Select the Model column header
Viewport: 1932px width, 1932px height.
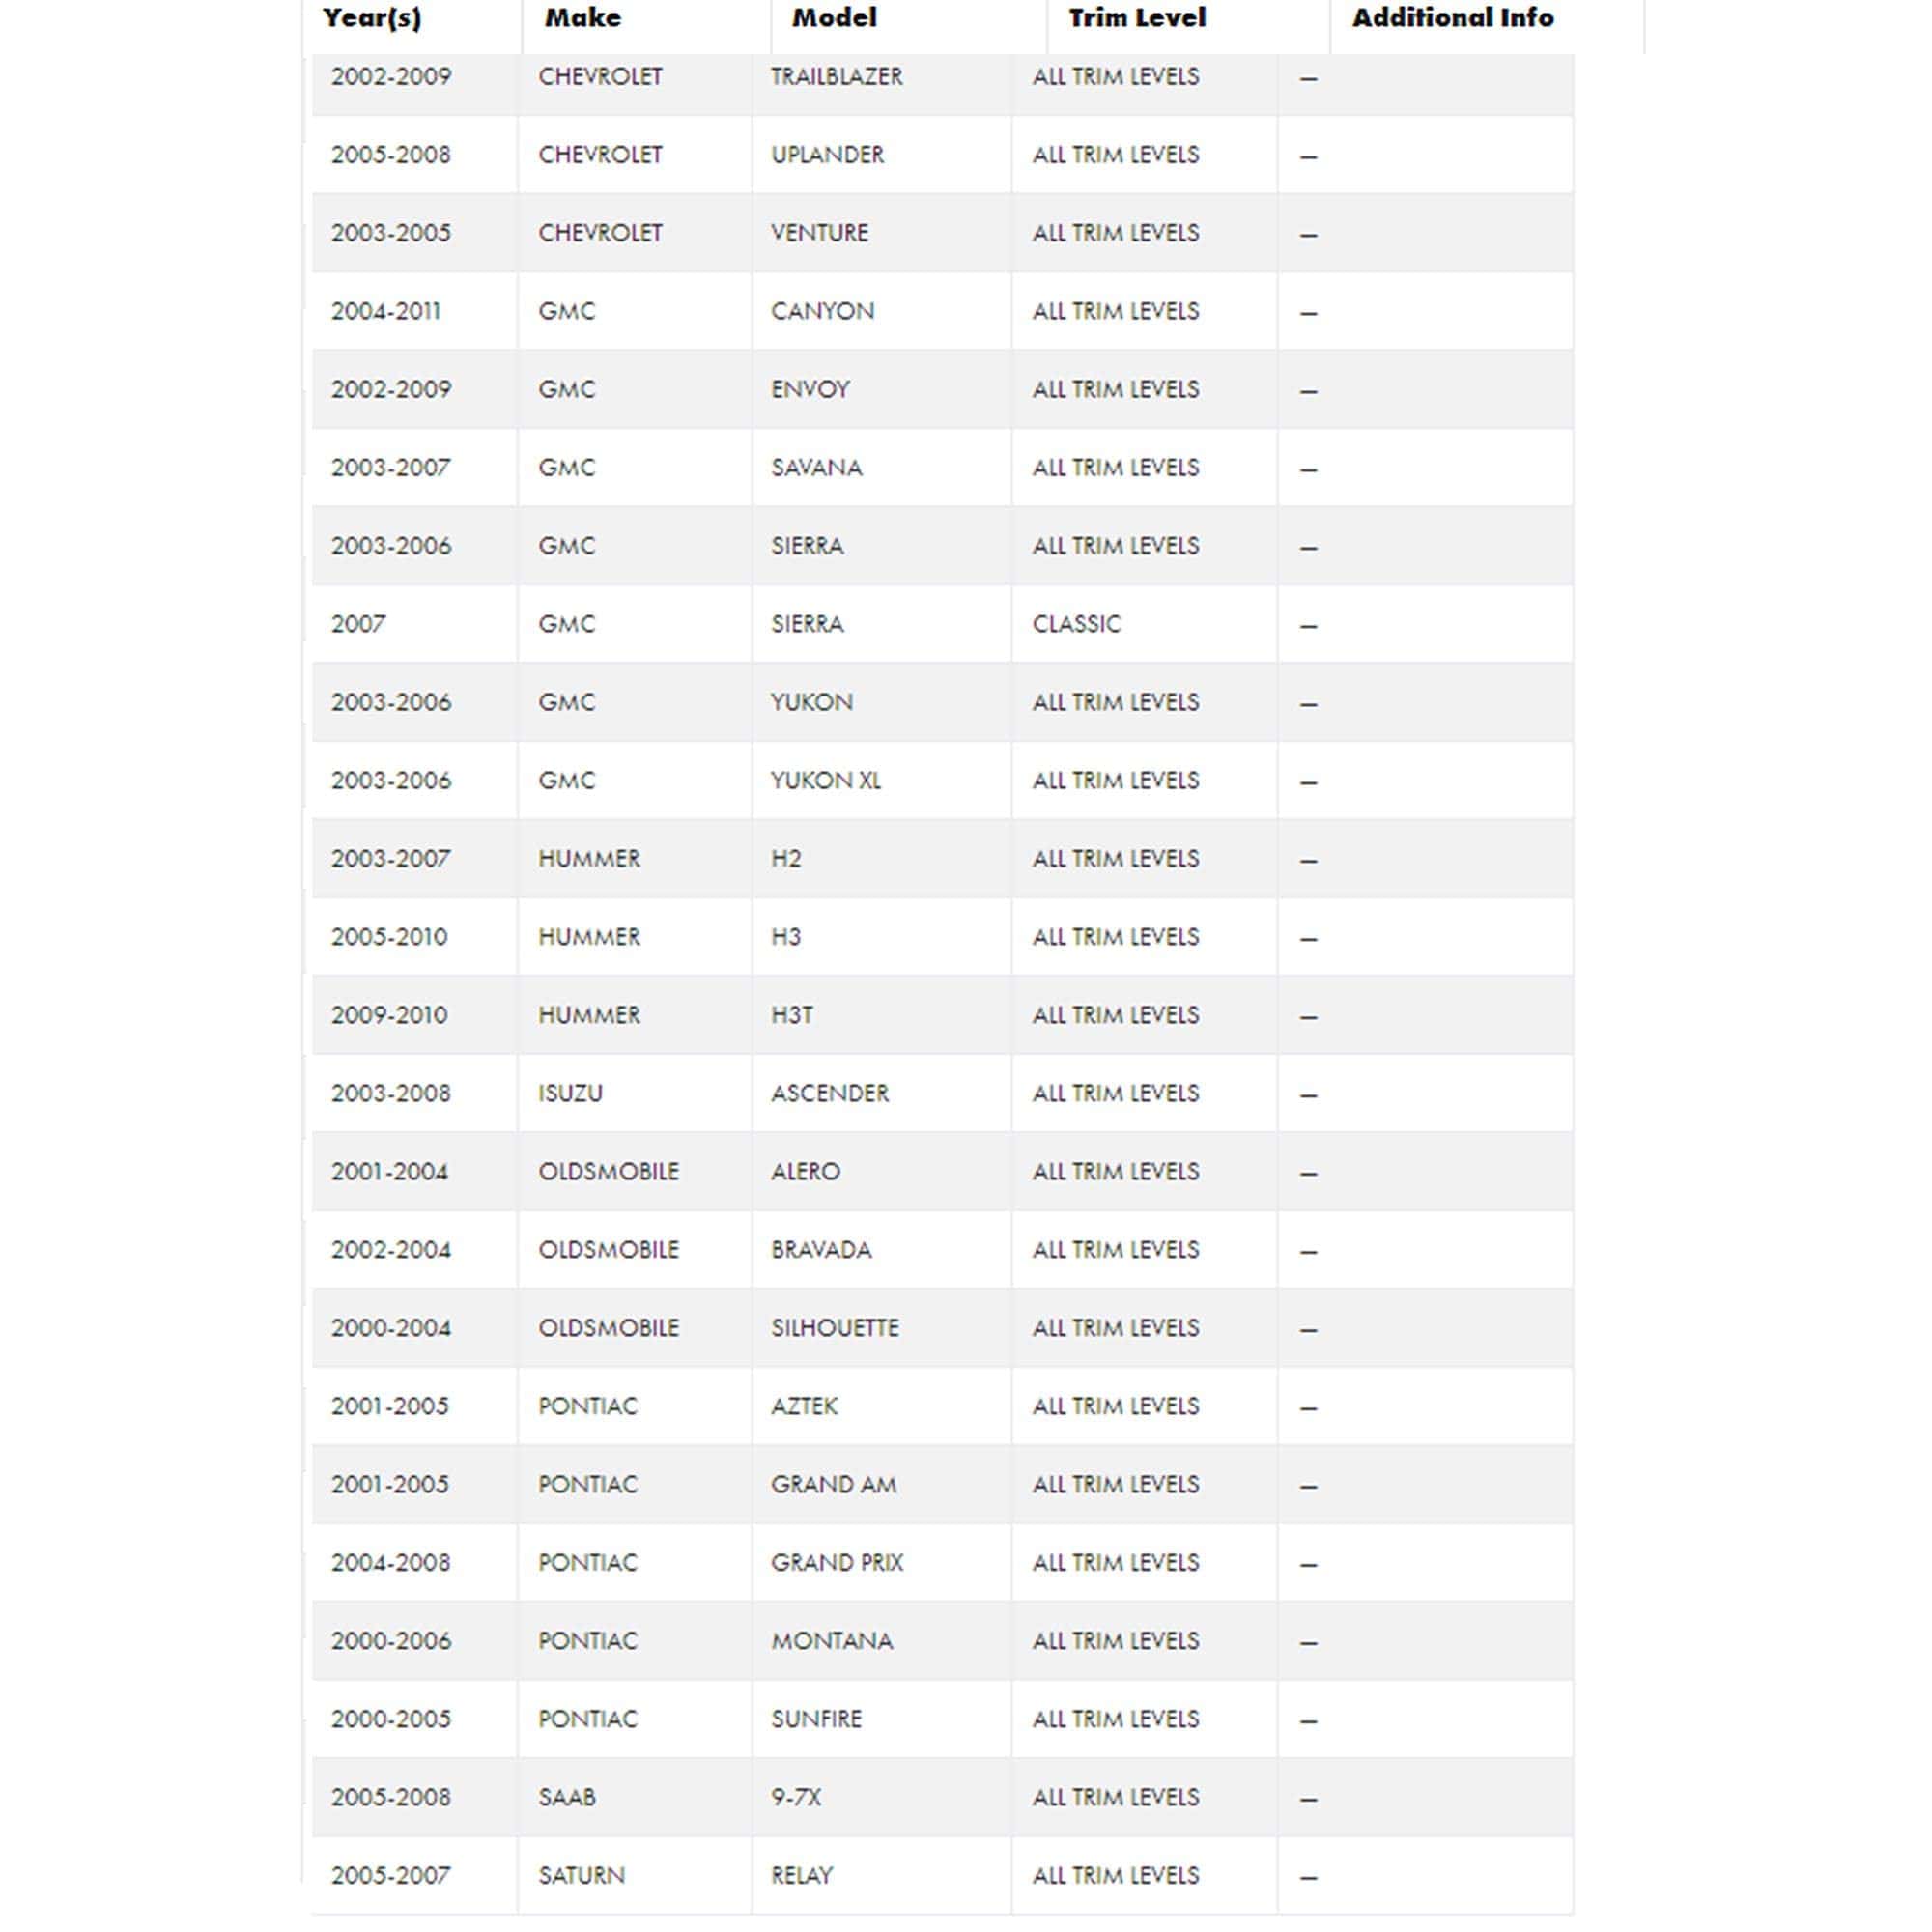pos(834,18)
